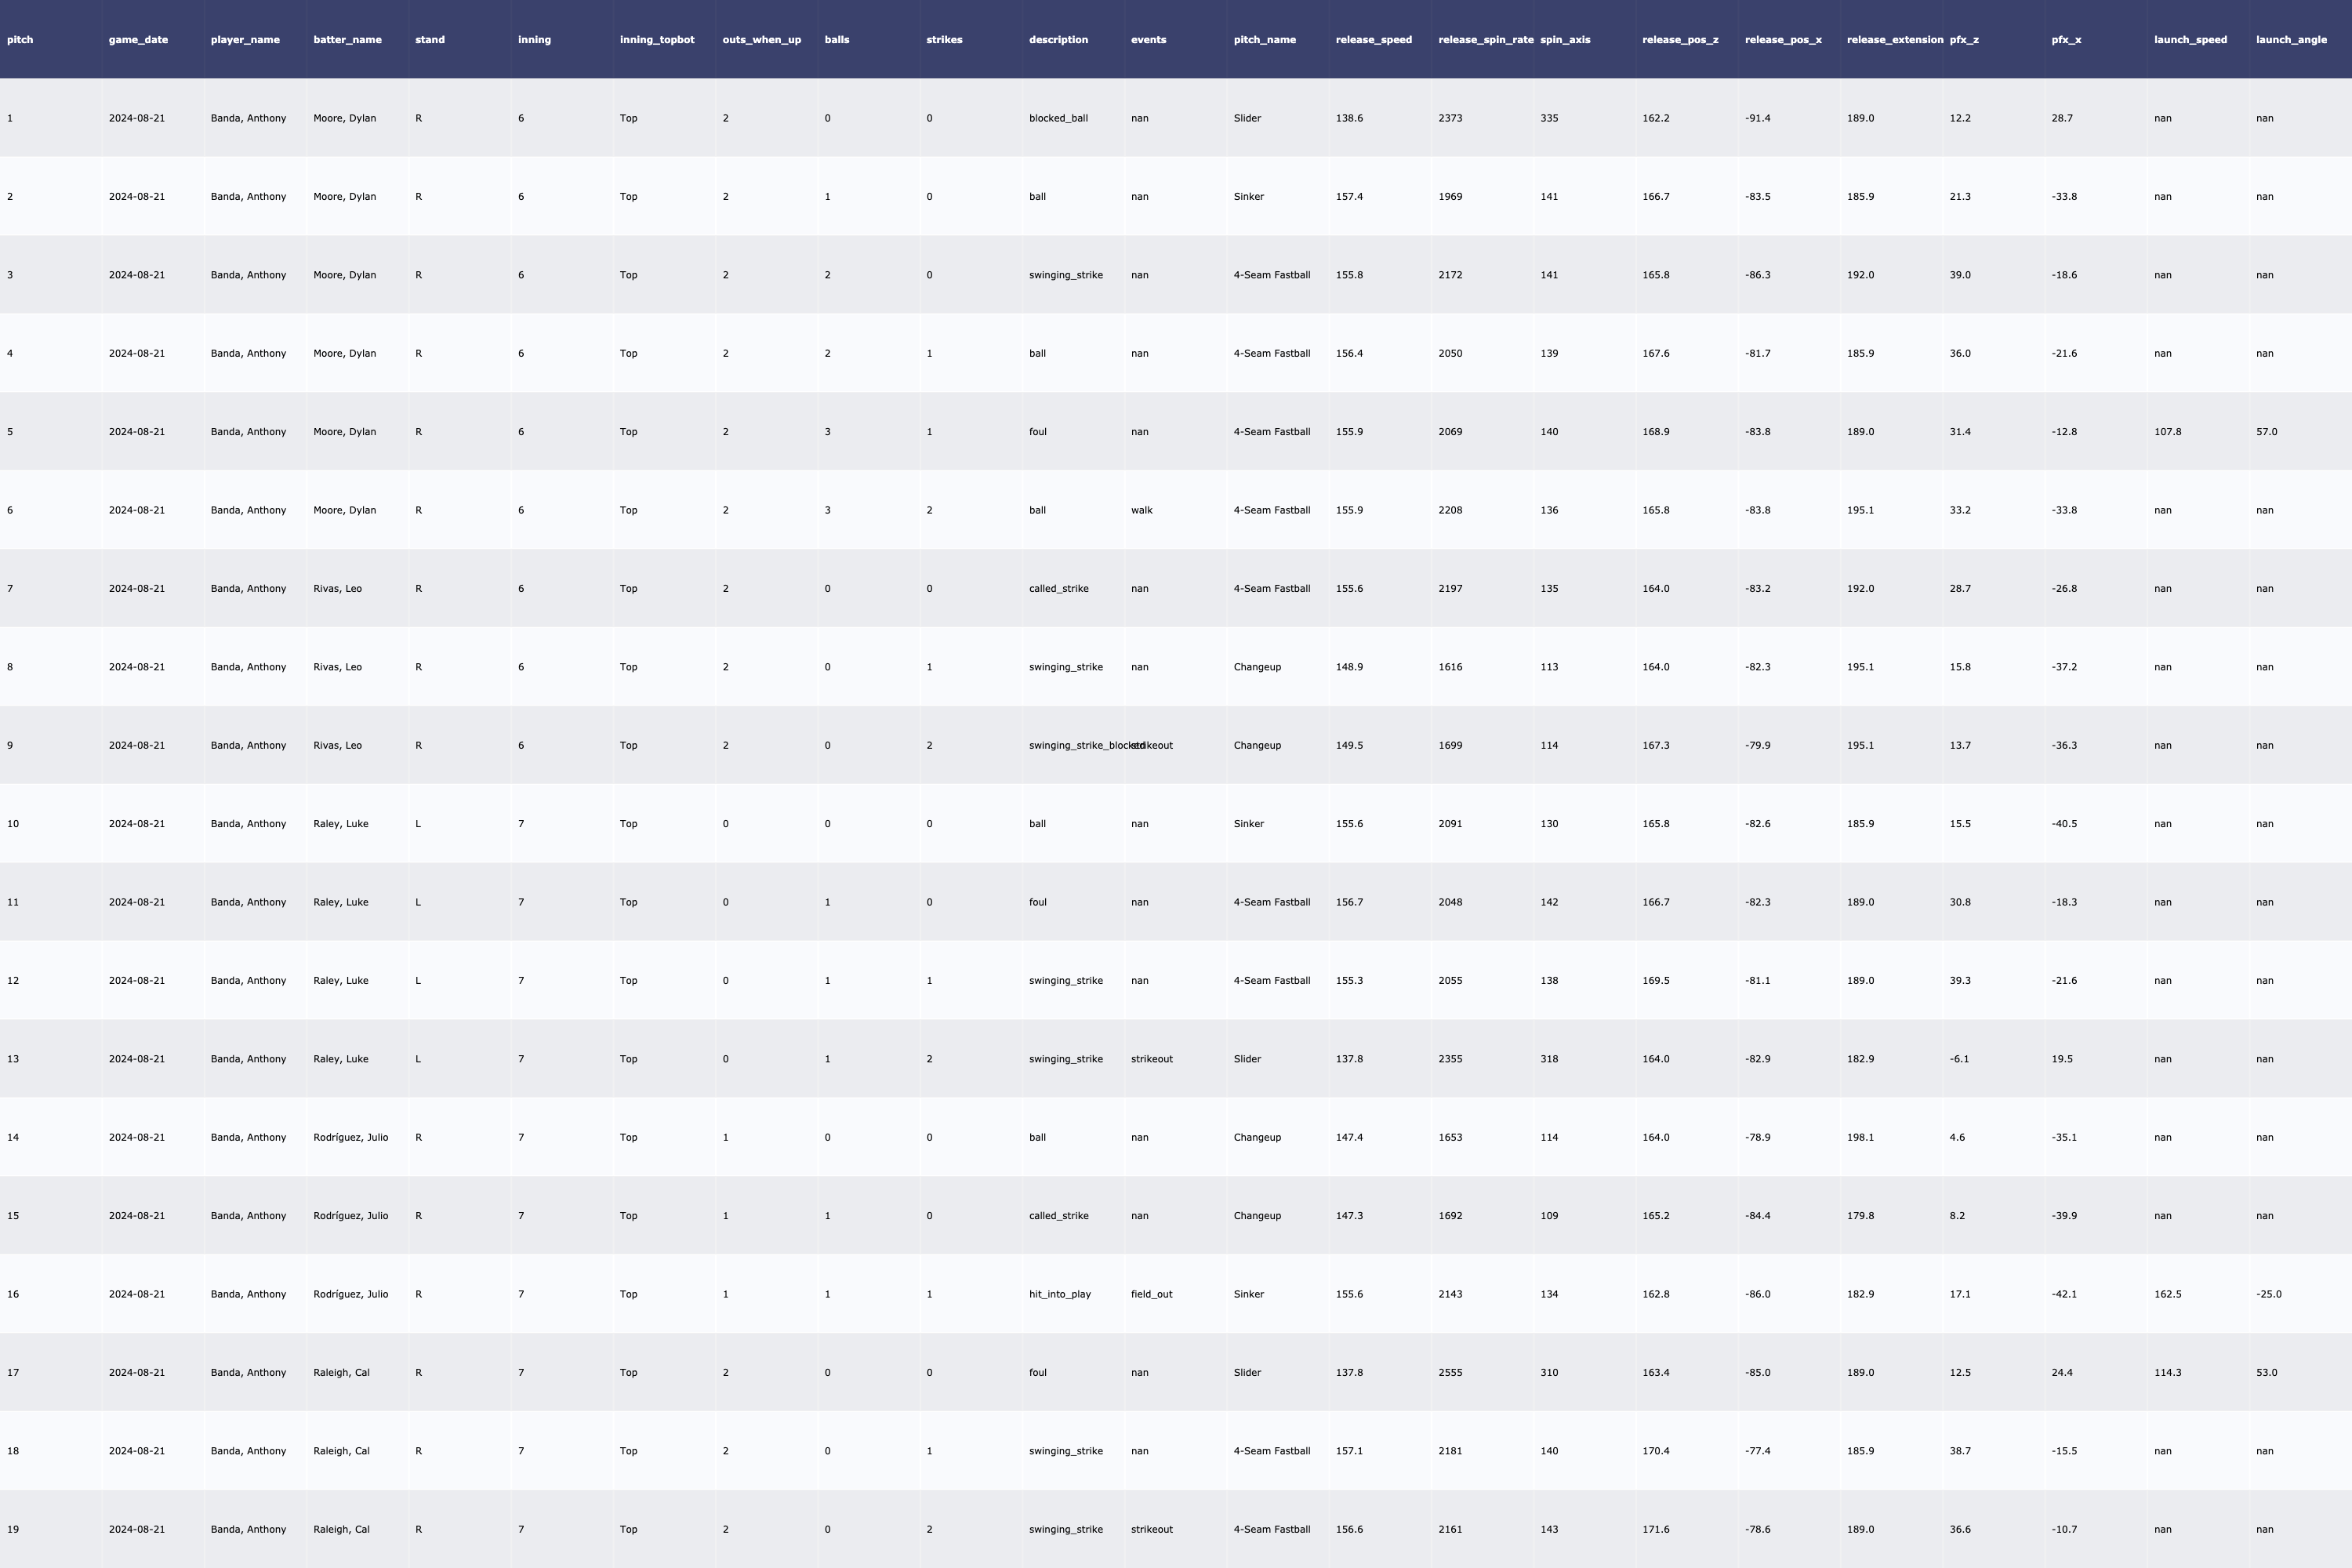Screen dimensions: 2352x1568
Task: Click the Raley, Luke batter cell in row 10
Action: [340, 824]
